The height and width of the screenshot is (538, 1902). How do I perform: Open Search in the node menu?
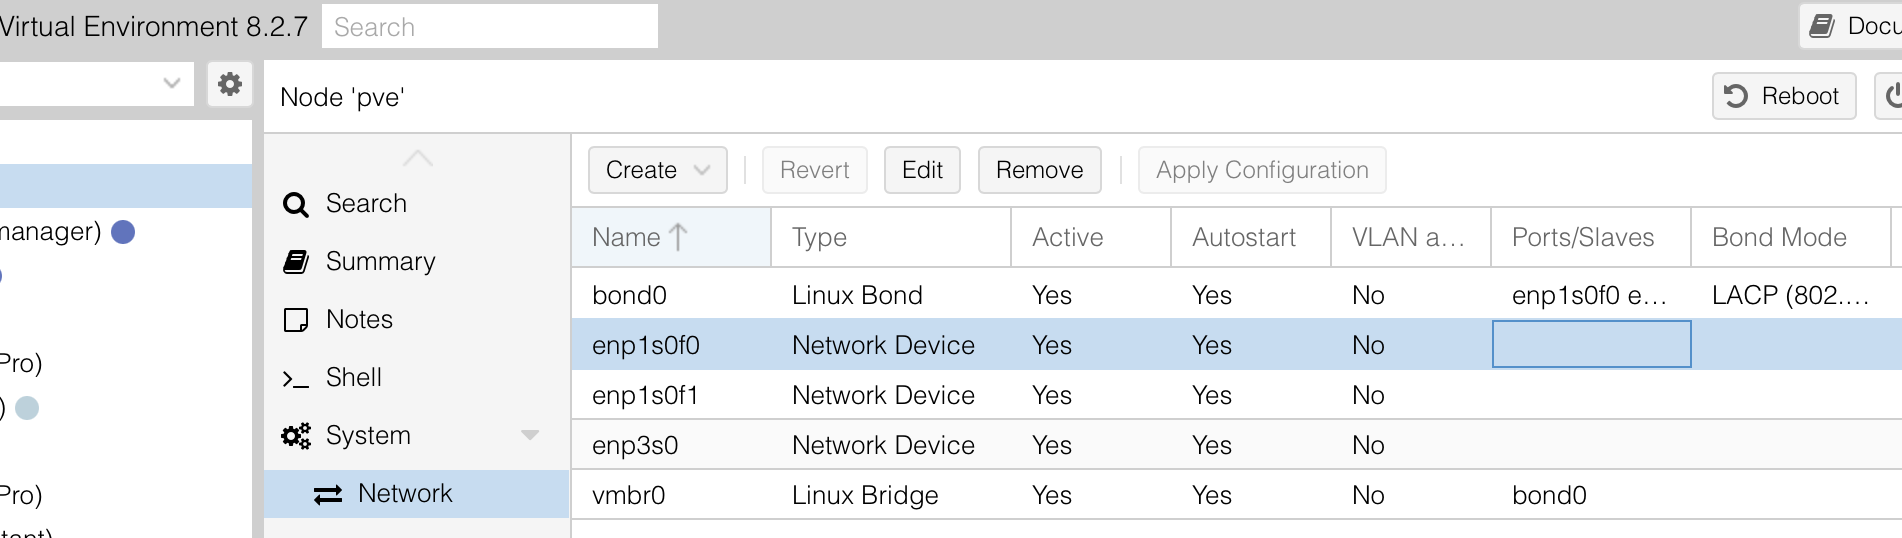[366, 204]
